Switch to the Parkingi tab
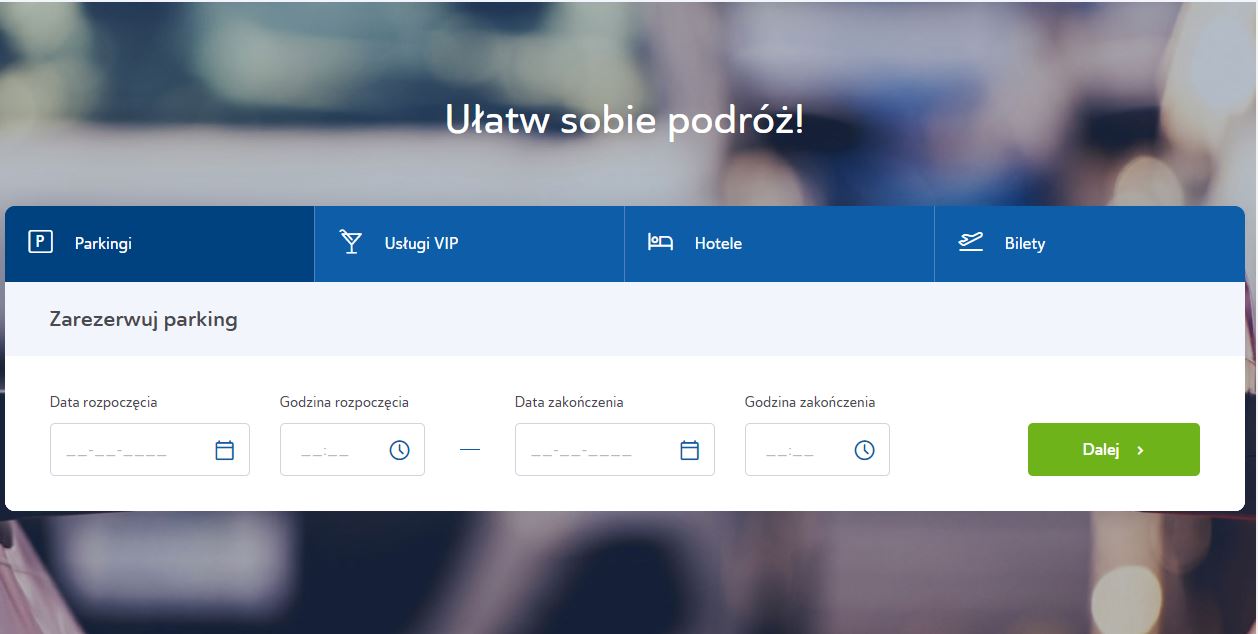 pyautogui.click(x=103, y=244)
